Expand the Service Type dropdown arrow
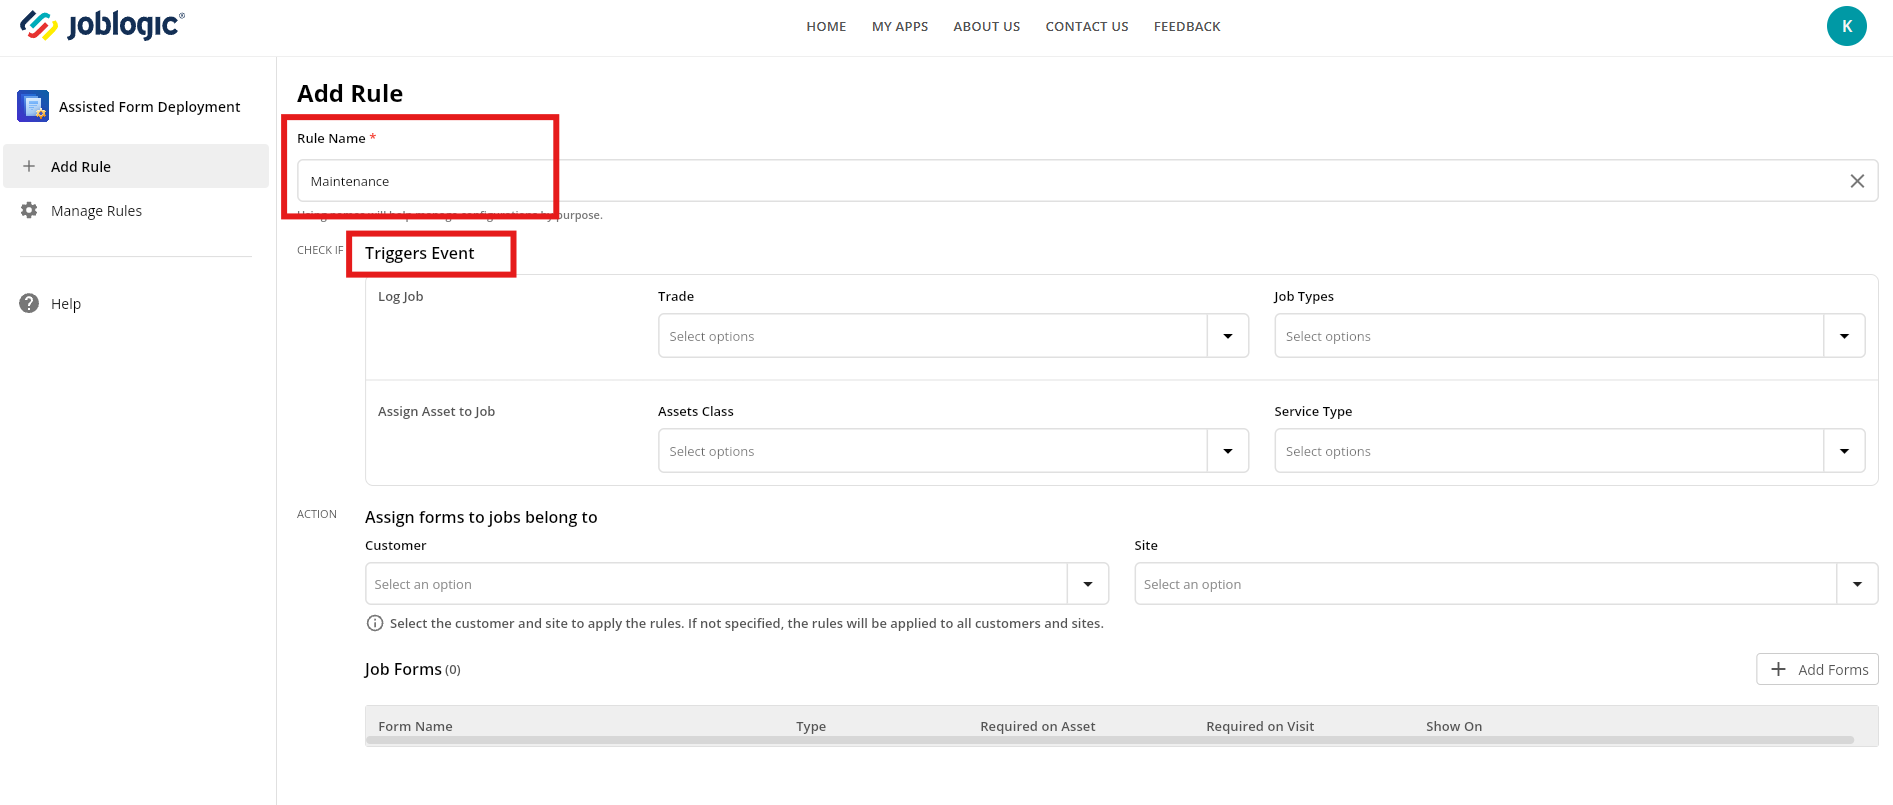Viewport: 1893px width, 805px height. click(1844, 451)
